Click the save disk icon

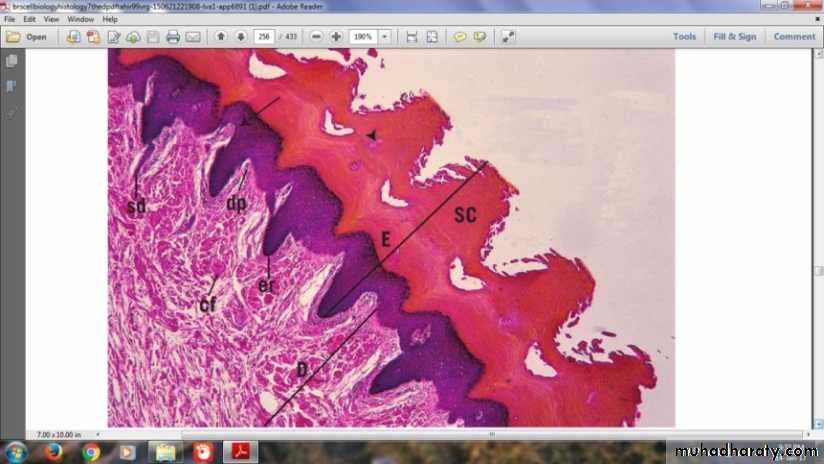(x=153, y=37)
